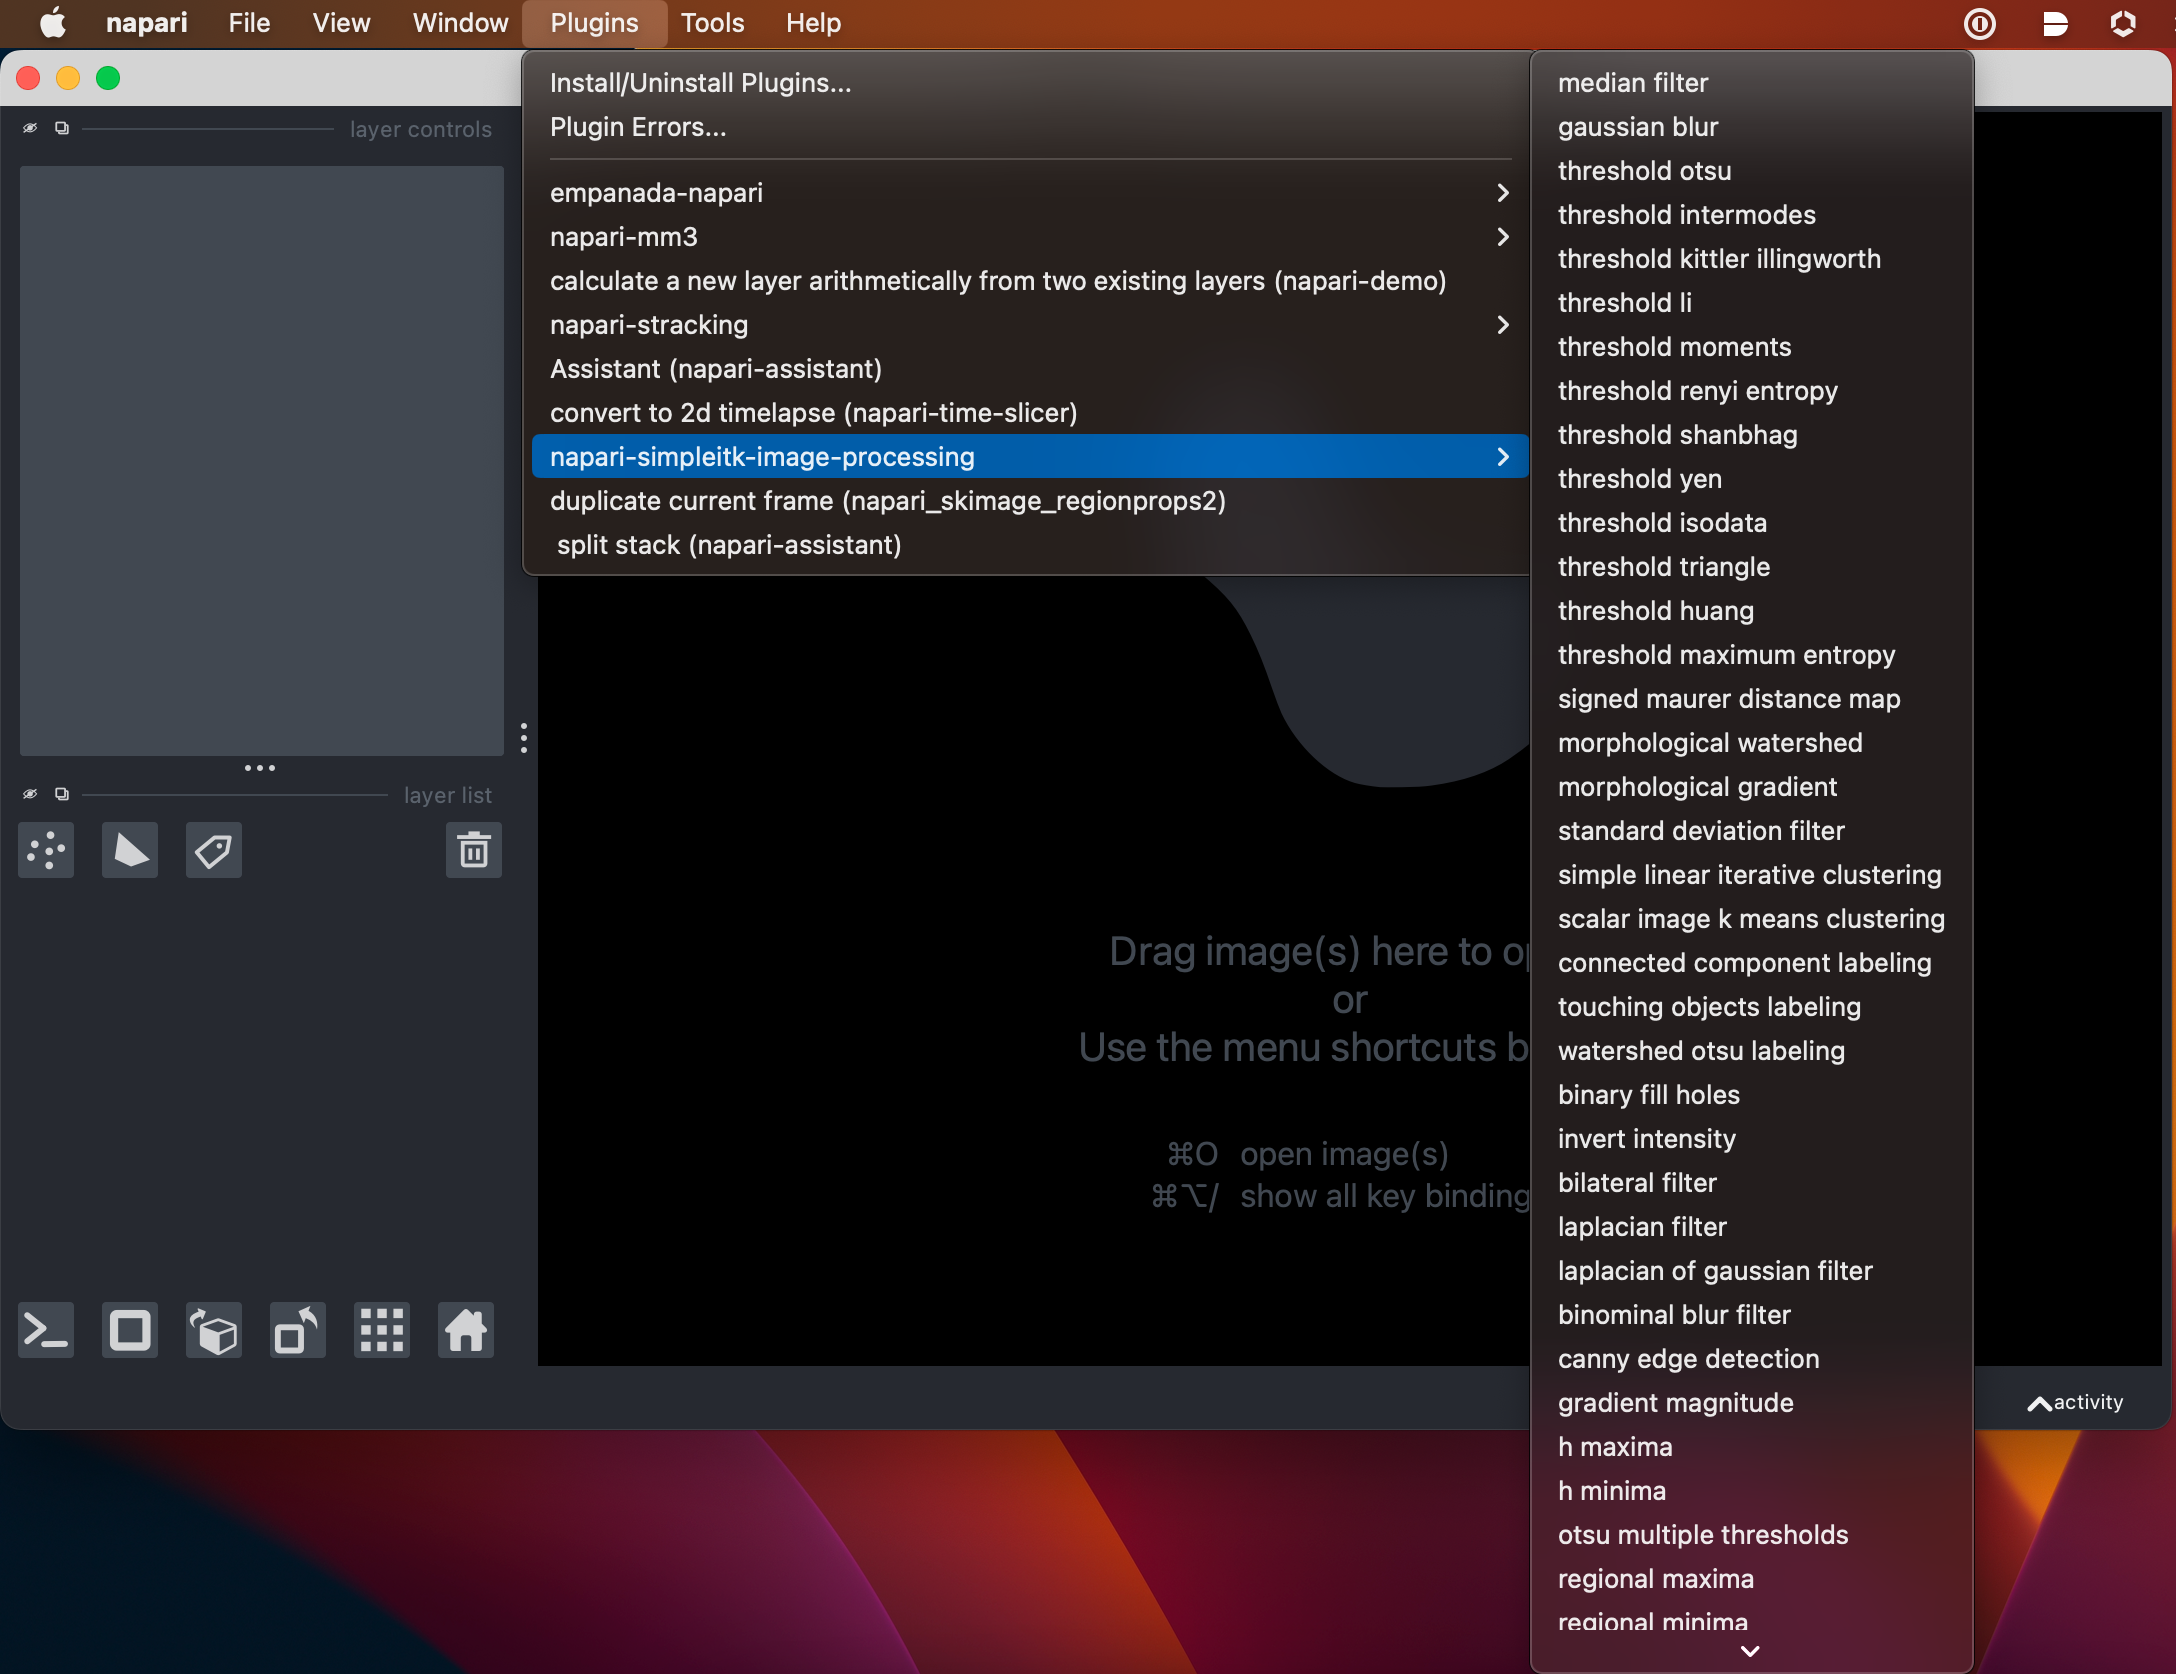Toggle 2D/3D display mode
The width and height of the screenshot is (2176, 1674).
[129, 1330]
